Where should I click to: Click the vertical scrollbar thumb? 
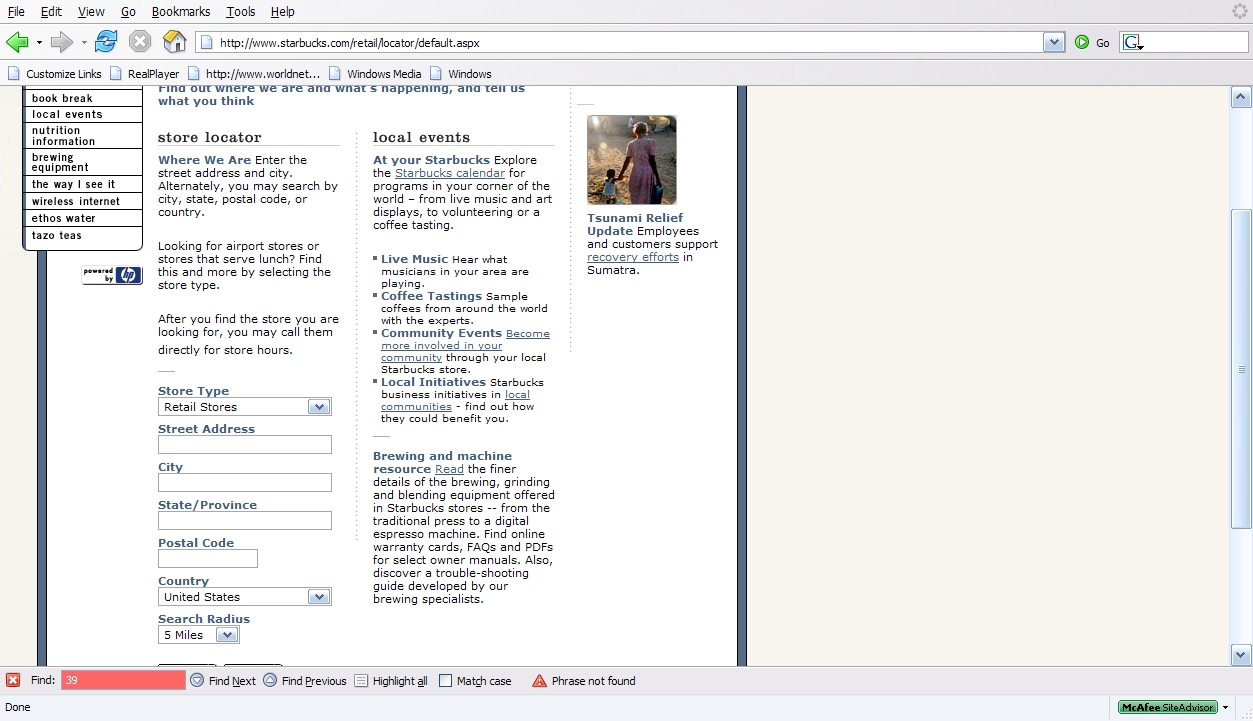1241,369
